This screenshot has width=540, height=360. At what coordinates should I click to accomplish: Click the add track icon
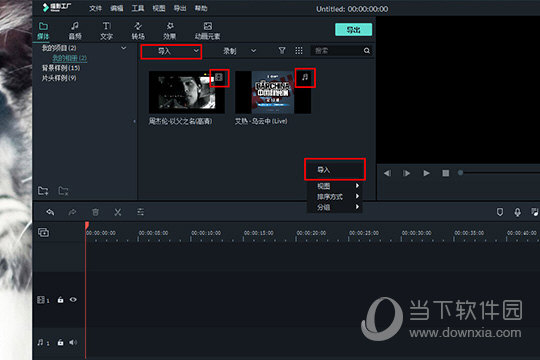(43, 232)
